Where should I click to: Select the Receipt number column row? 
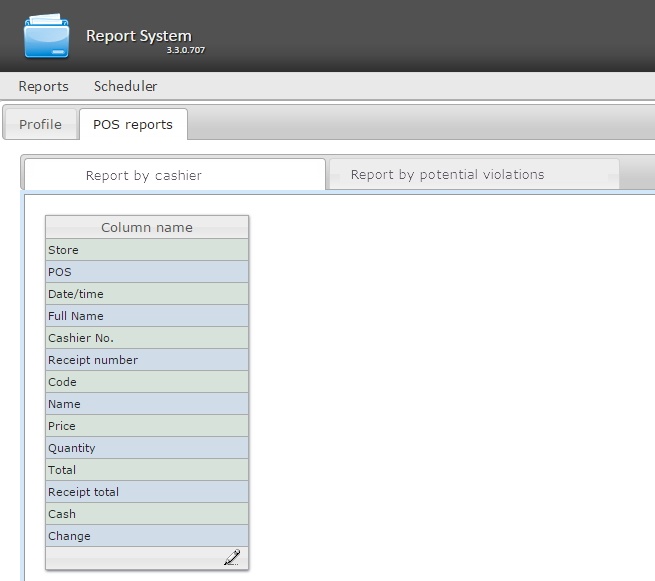(147, 360)
